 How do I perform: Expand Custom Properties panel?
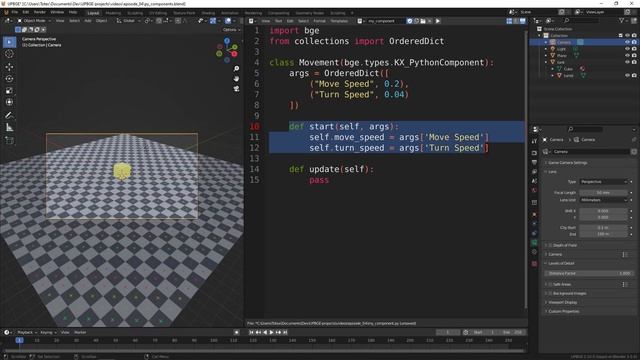563,311
